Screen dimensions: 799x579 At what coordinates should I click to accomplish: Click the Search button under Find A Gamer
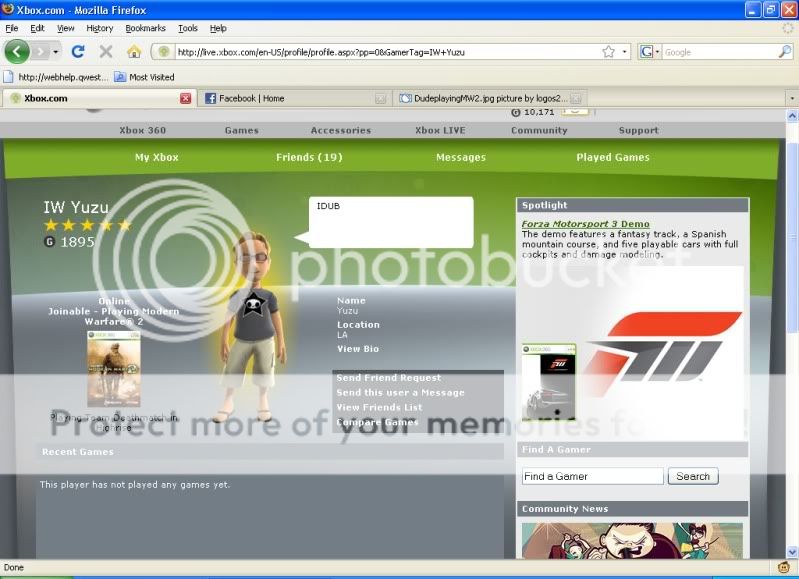coord(693,476)
